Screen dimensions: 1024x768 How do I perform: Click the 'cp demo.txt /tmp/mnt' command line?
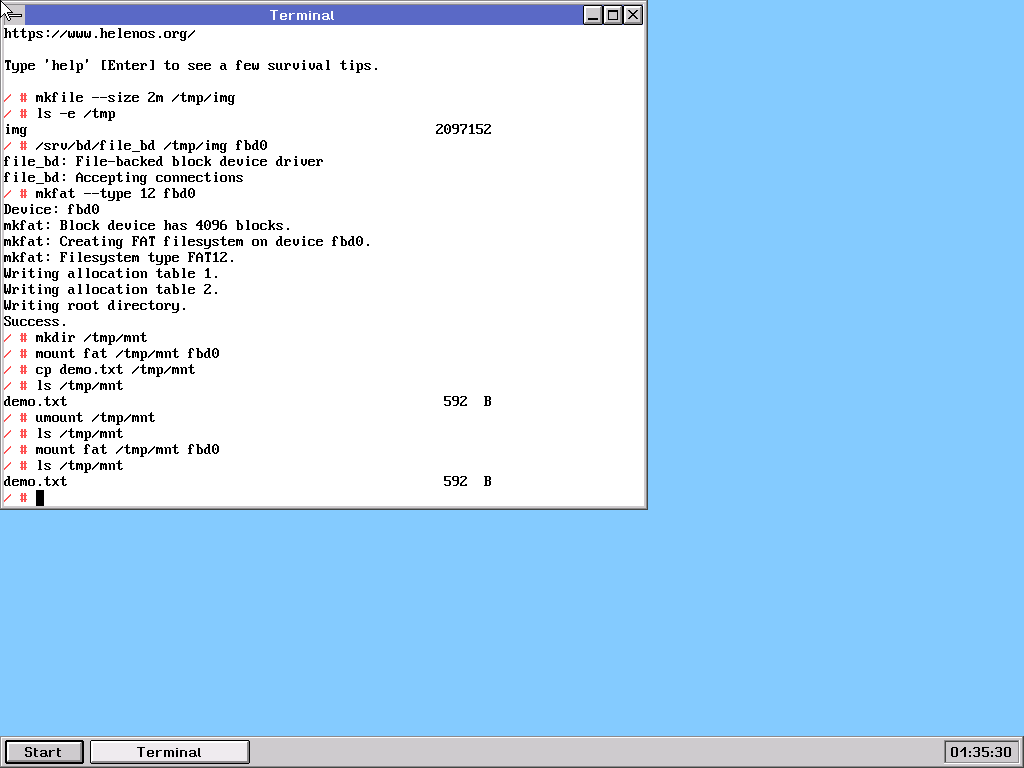[x=116, y=370]
